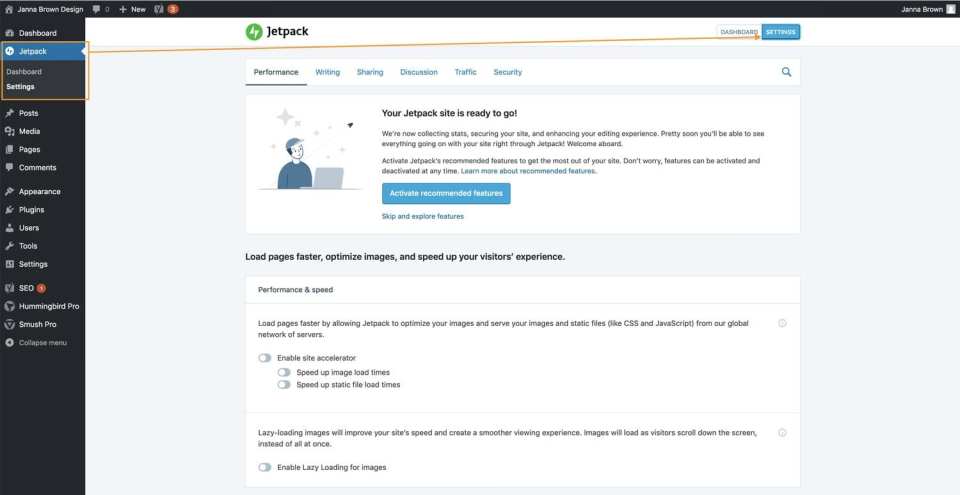Toggle Speed up static file load times

pyautogui.click(x=283, y=385)
